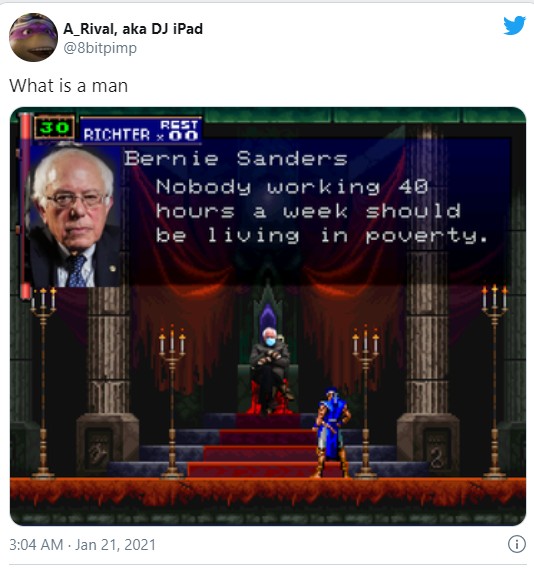Click the tall candelabra at the far right
Image resolution: width=534 pixels, height=576 pixels.
(x=495, y=381)
